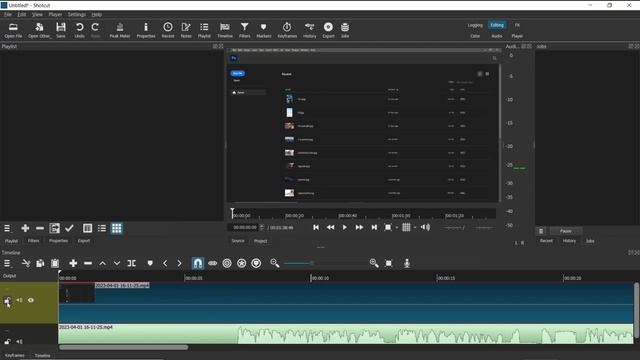
Task: Cut the selected clip in the timeline toolbar
Action: click(x=26, y=263)
